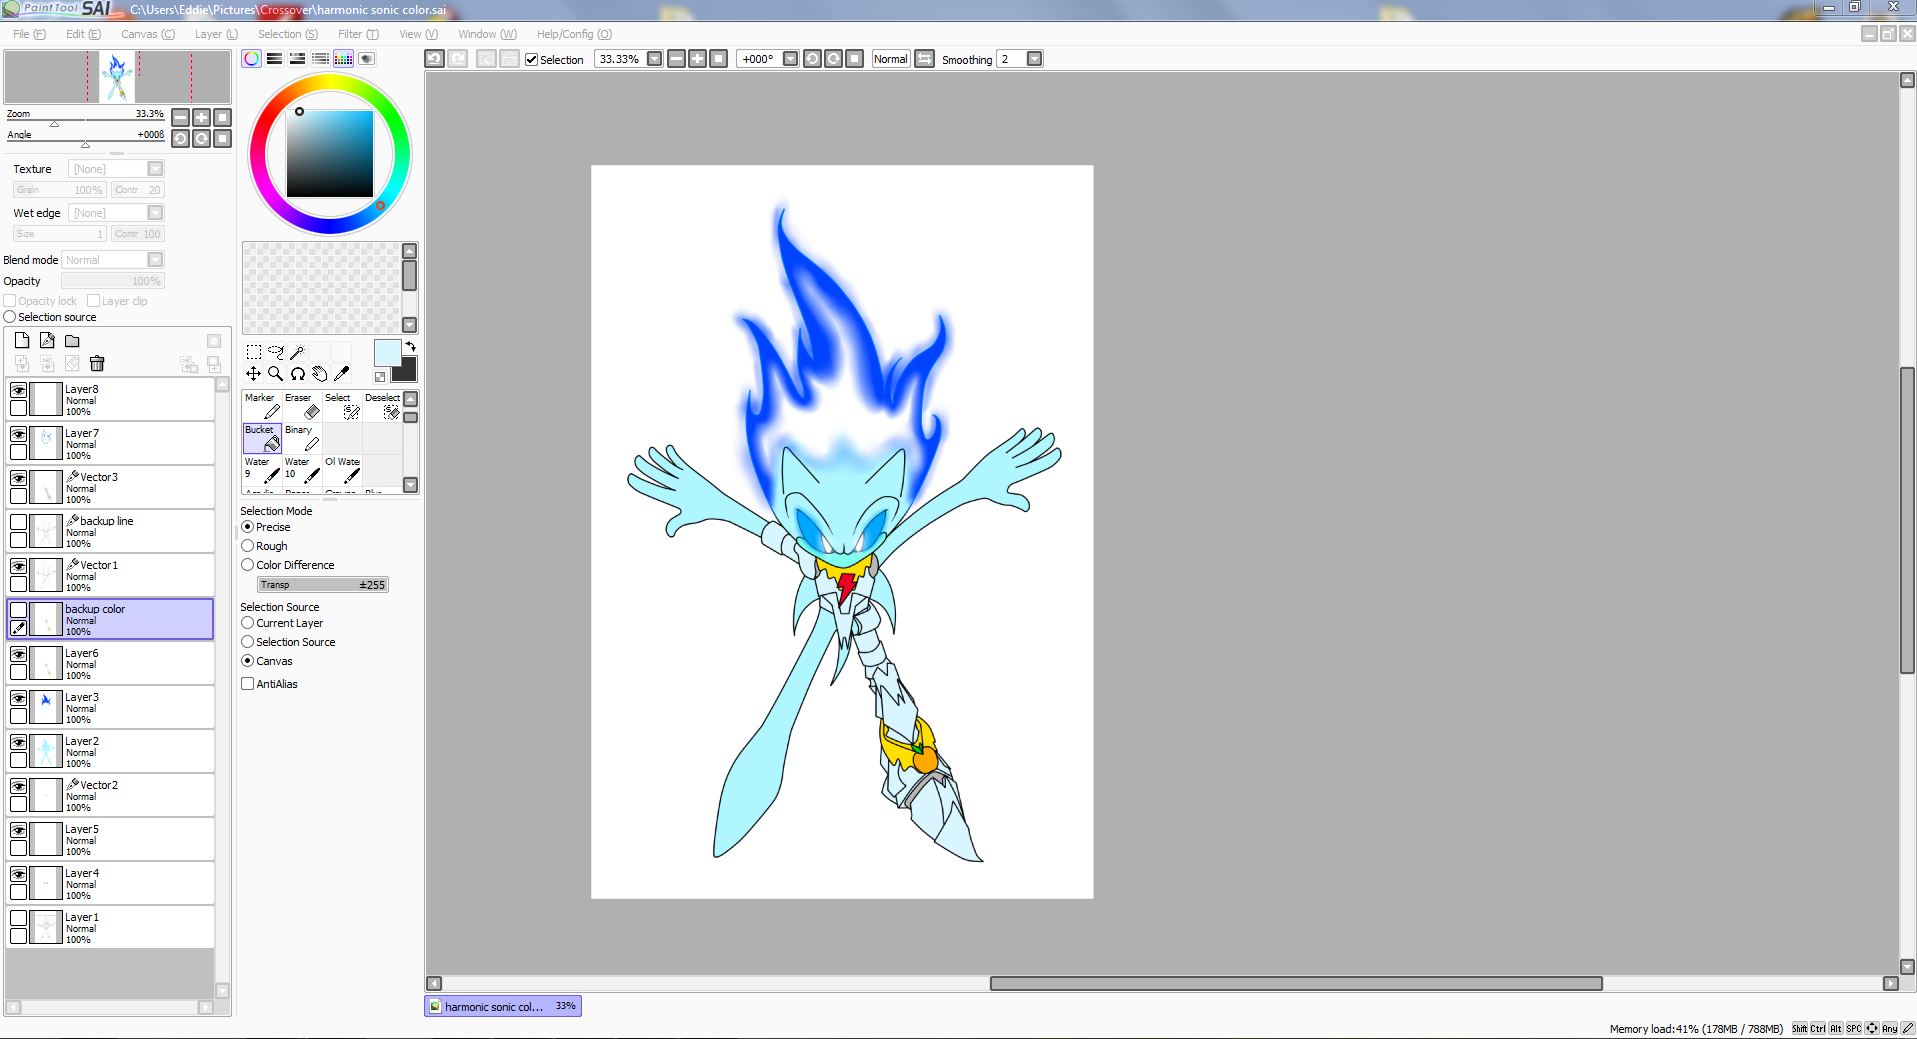Hide Layer3 using its eye icon

click(x=19, y=698)
